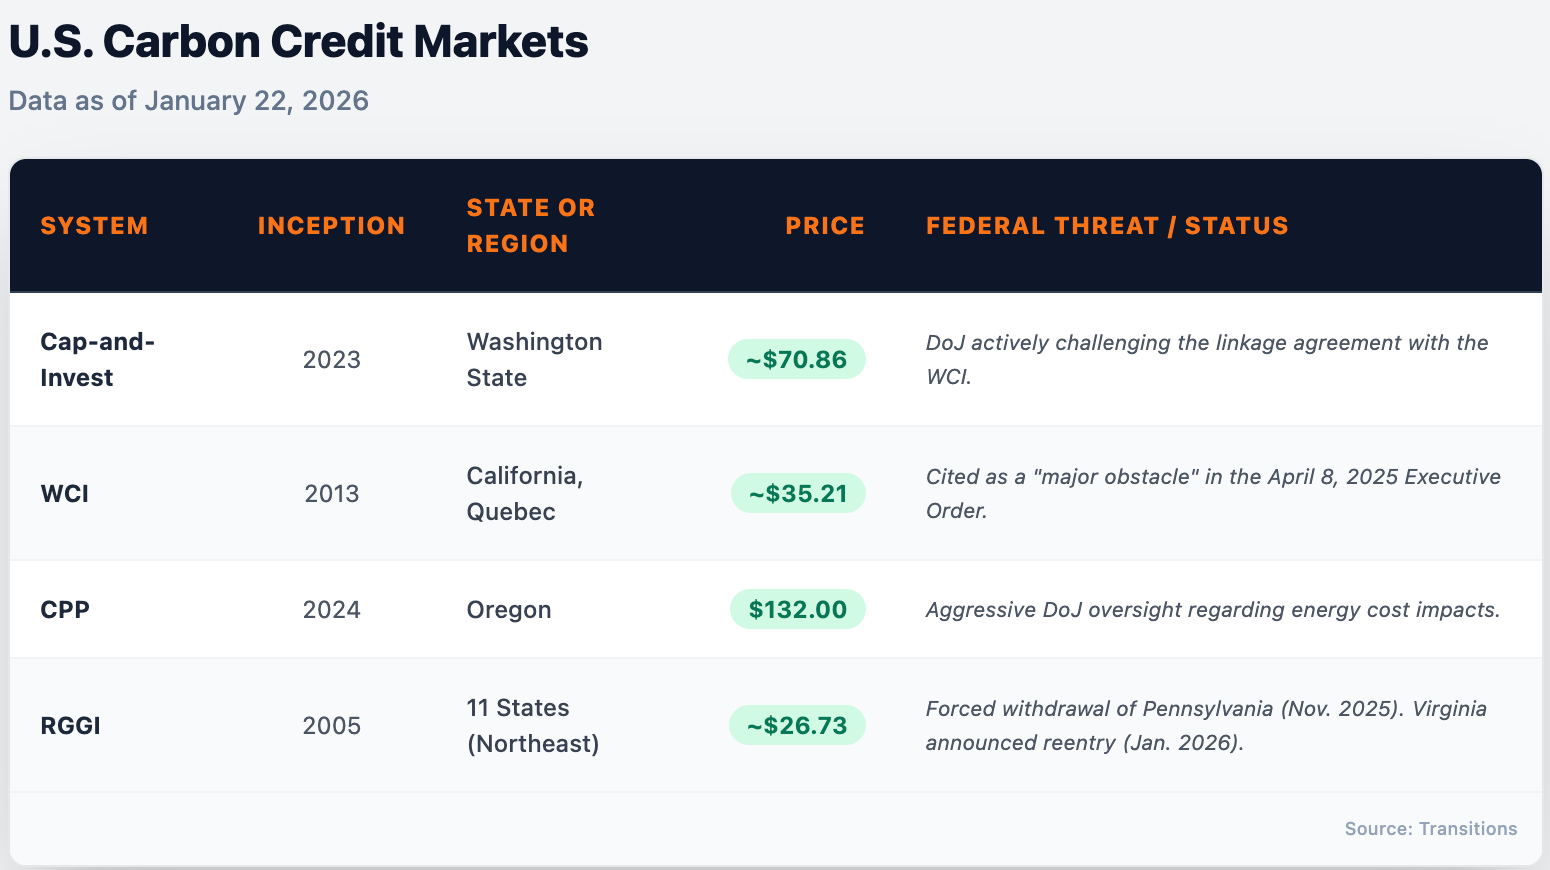Click the Oregon region cell

pos(509,610)
